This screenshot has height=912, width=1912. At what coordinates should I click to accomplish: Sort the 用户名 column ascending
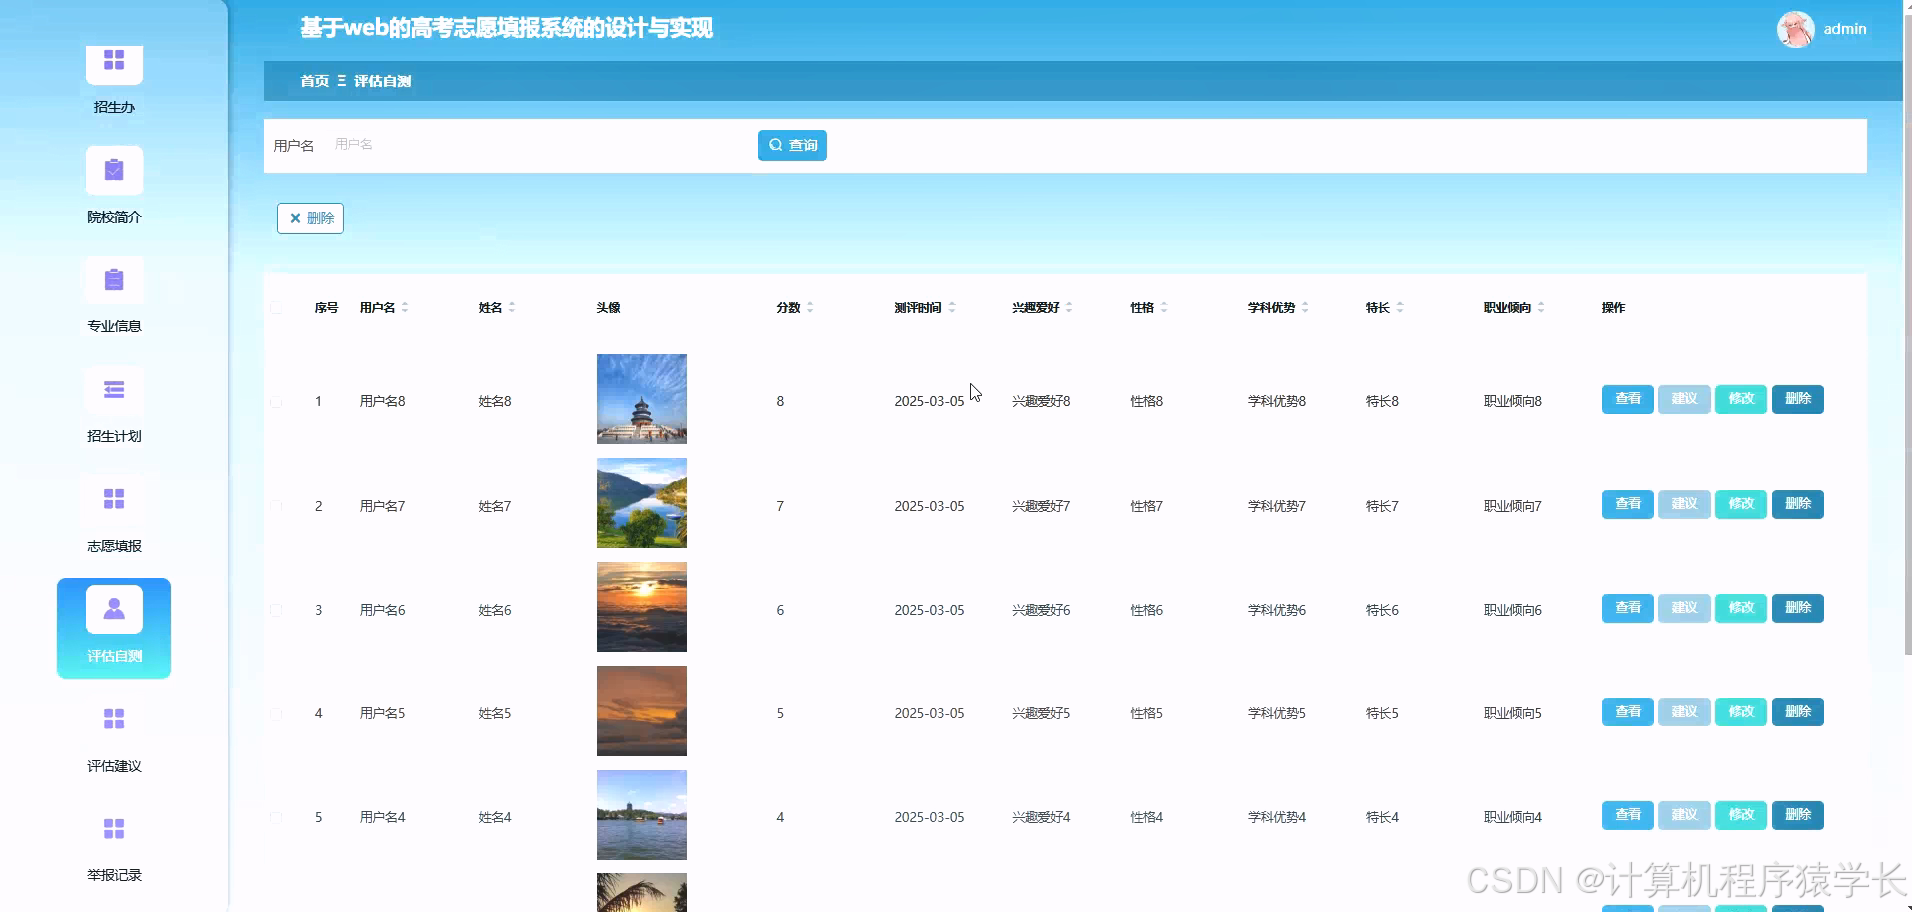(406, 303)
